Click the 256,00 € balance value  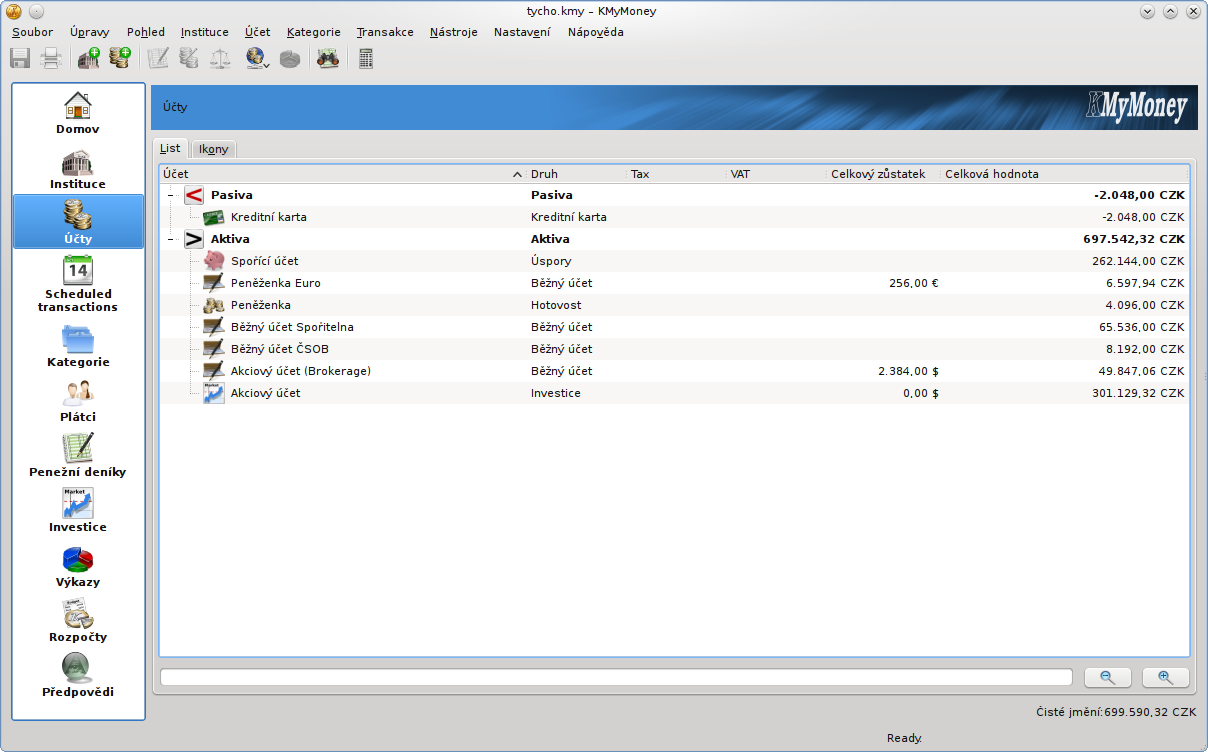click(914, 283)
